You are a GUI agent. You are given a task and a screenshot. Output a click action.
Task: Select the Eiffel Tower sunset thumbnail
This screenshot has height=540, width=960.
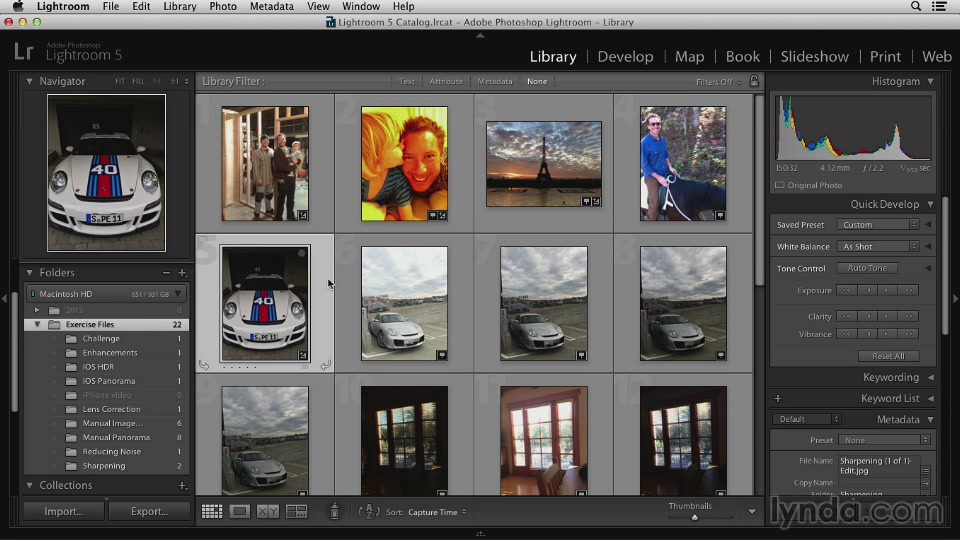click(544, 163)
